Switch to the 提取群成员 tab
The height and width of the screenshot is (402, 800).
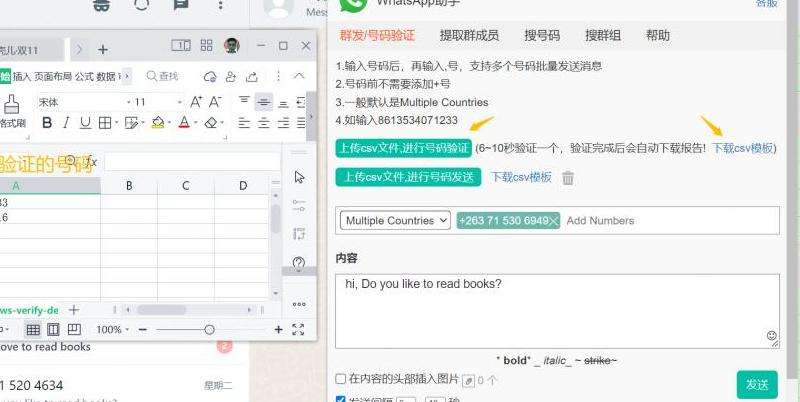point(469,35)
